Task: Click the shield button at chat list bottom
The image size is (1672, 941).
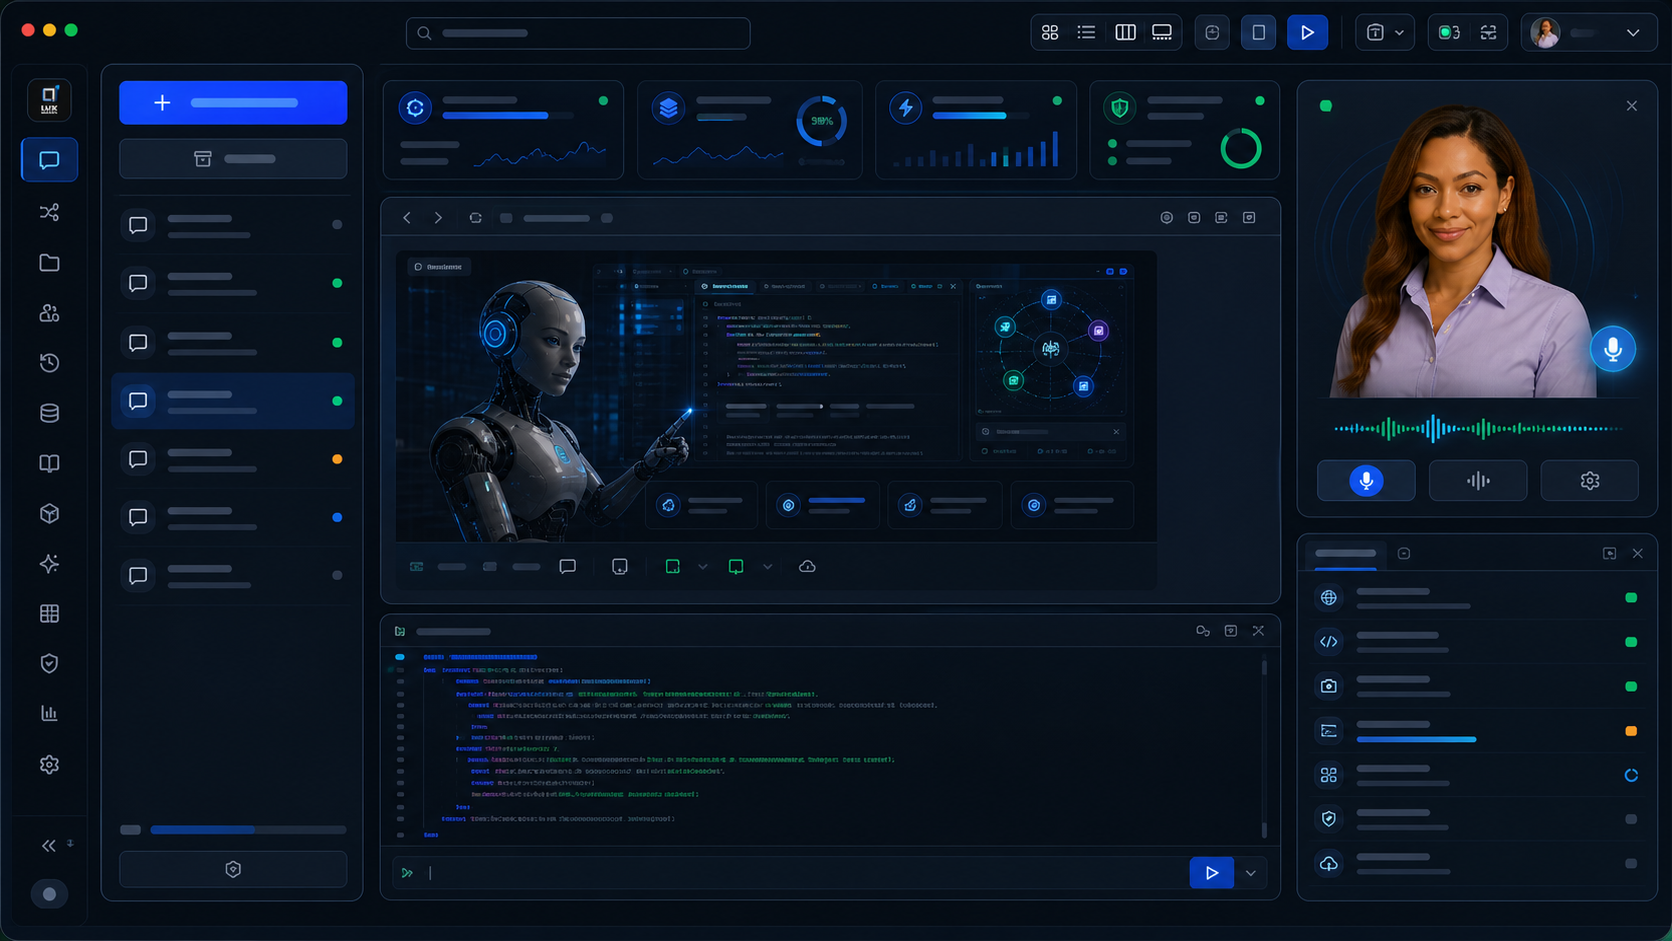Action: coord(233,870)
